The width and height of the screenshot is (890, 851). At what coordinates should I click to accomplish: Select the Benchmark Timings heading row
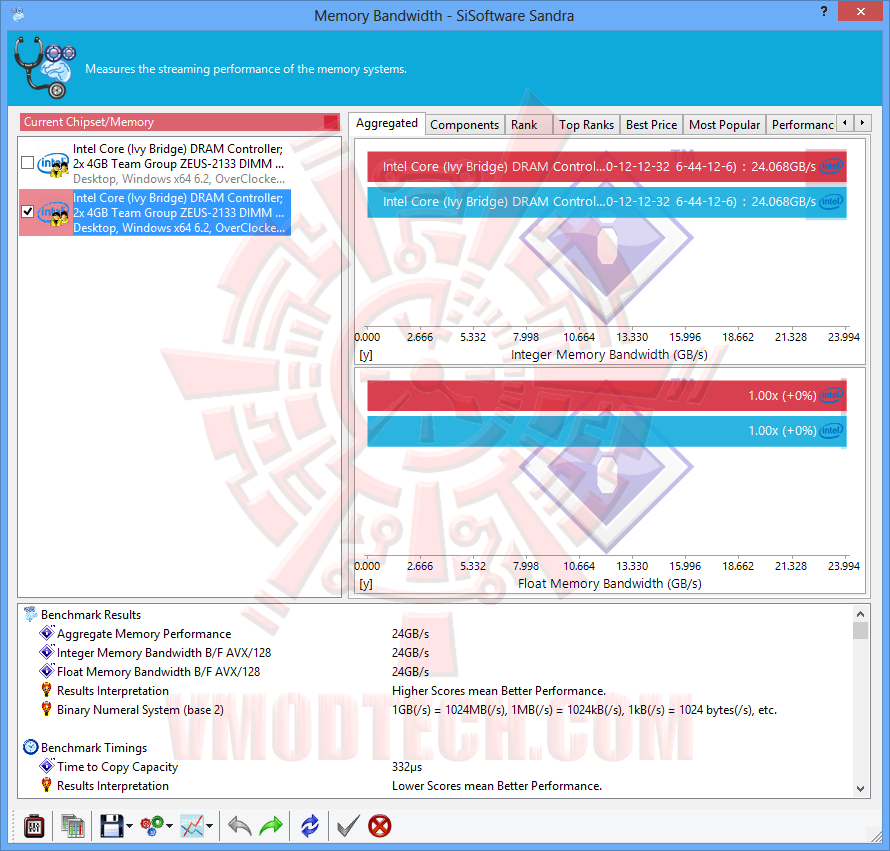(x=94, y=748)
